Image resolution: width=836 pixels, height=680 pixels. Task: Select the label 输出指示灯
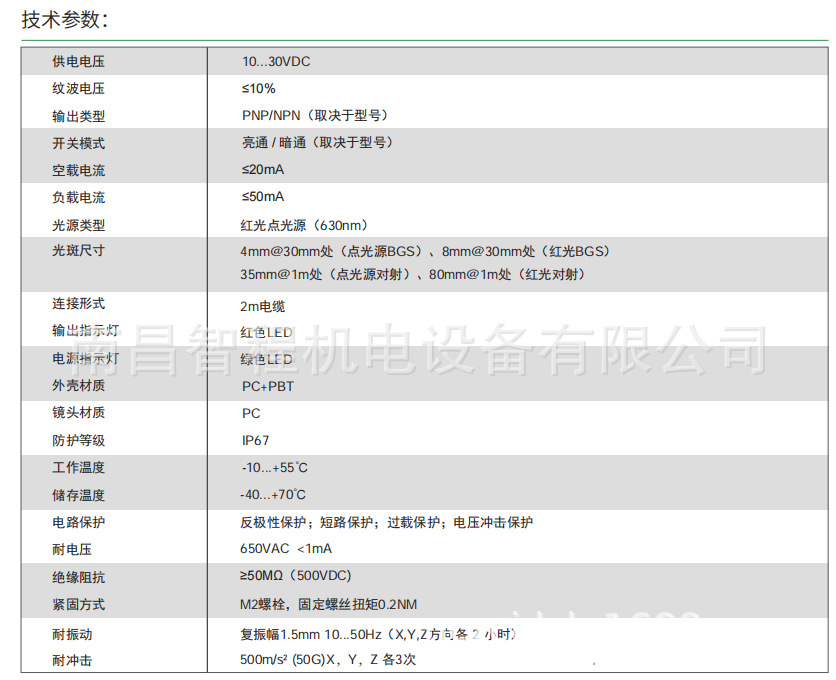[85, 331]
